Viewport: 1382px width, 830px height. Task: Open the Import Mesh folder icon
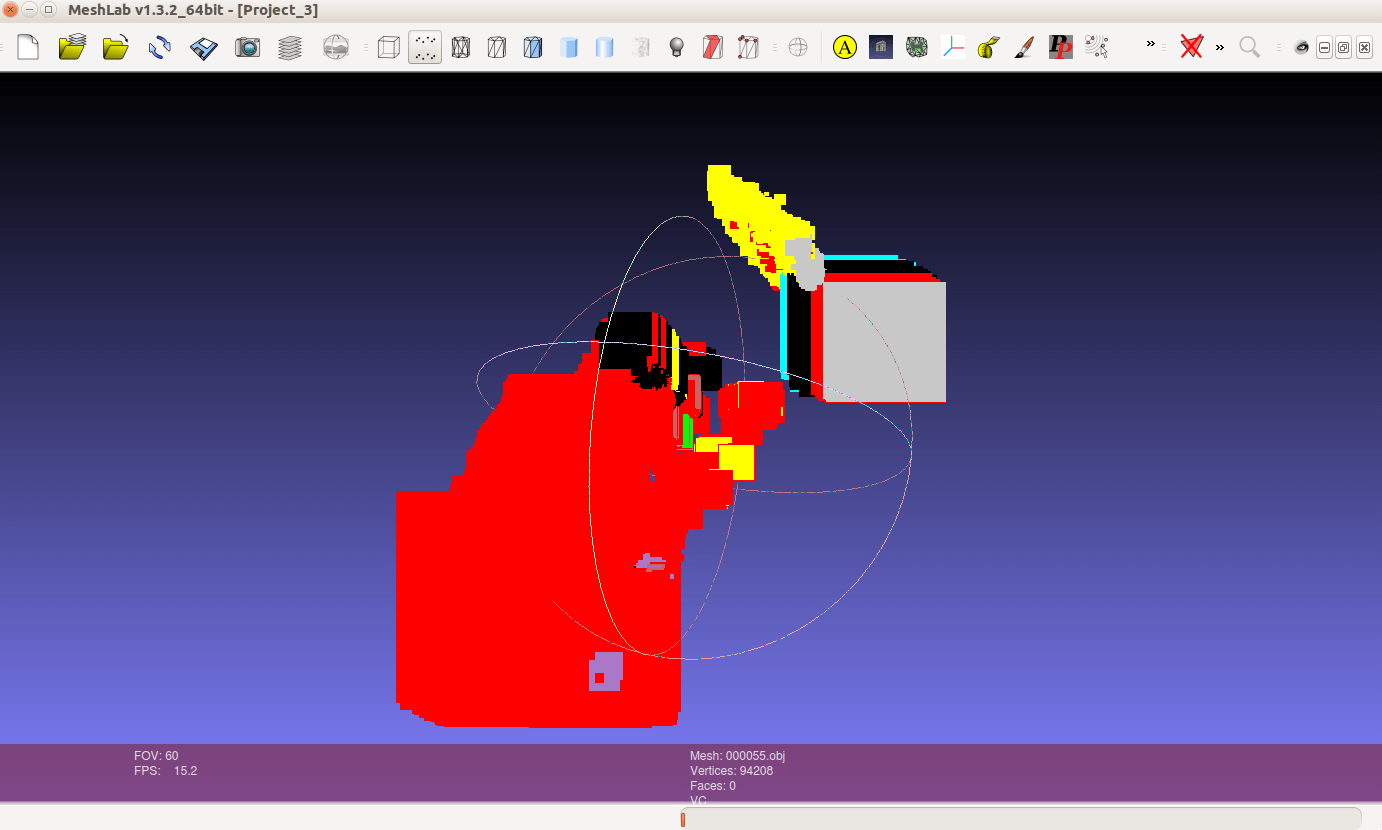[x=72, y=47]
